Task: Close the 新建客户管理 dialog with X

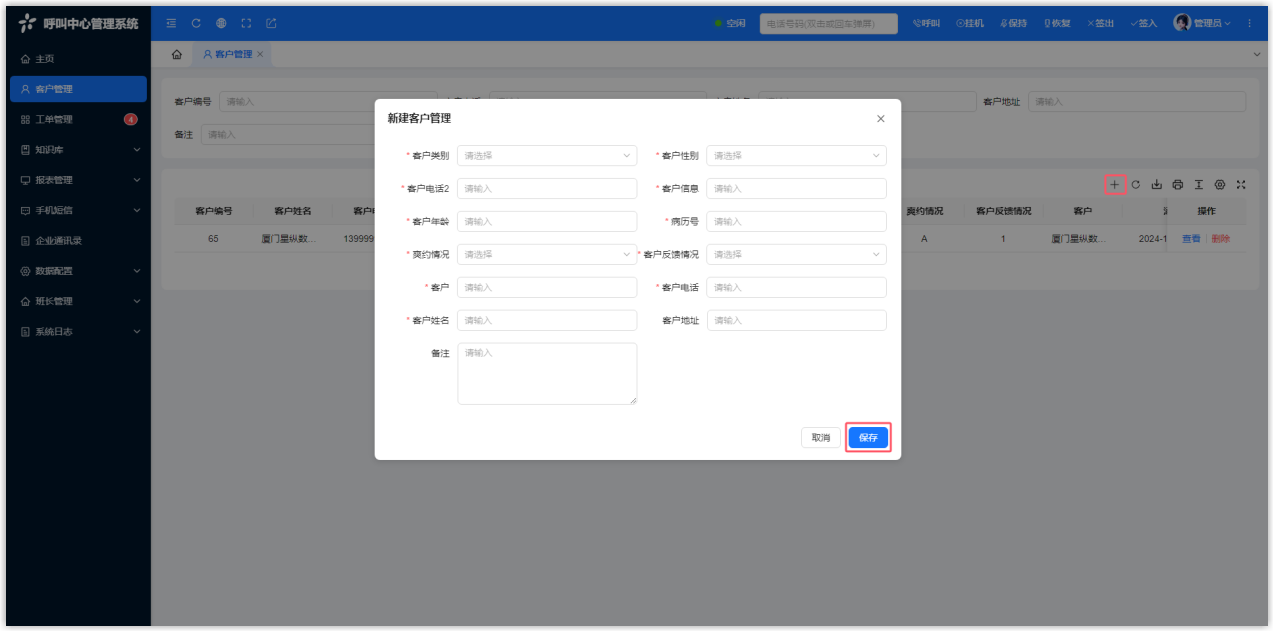Action: click(880, 119)
